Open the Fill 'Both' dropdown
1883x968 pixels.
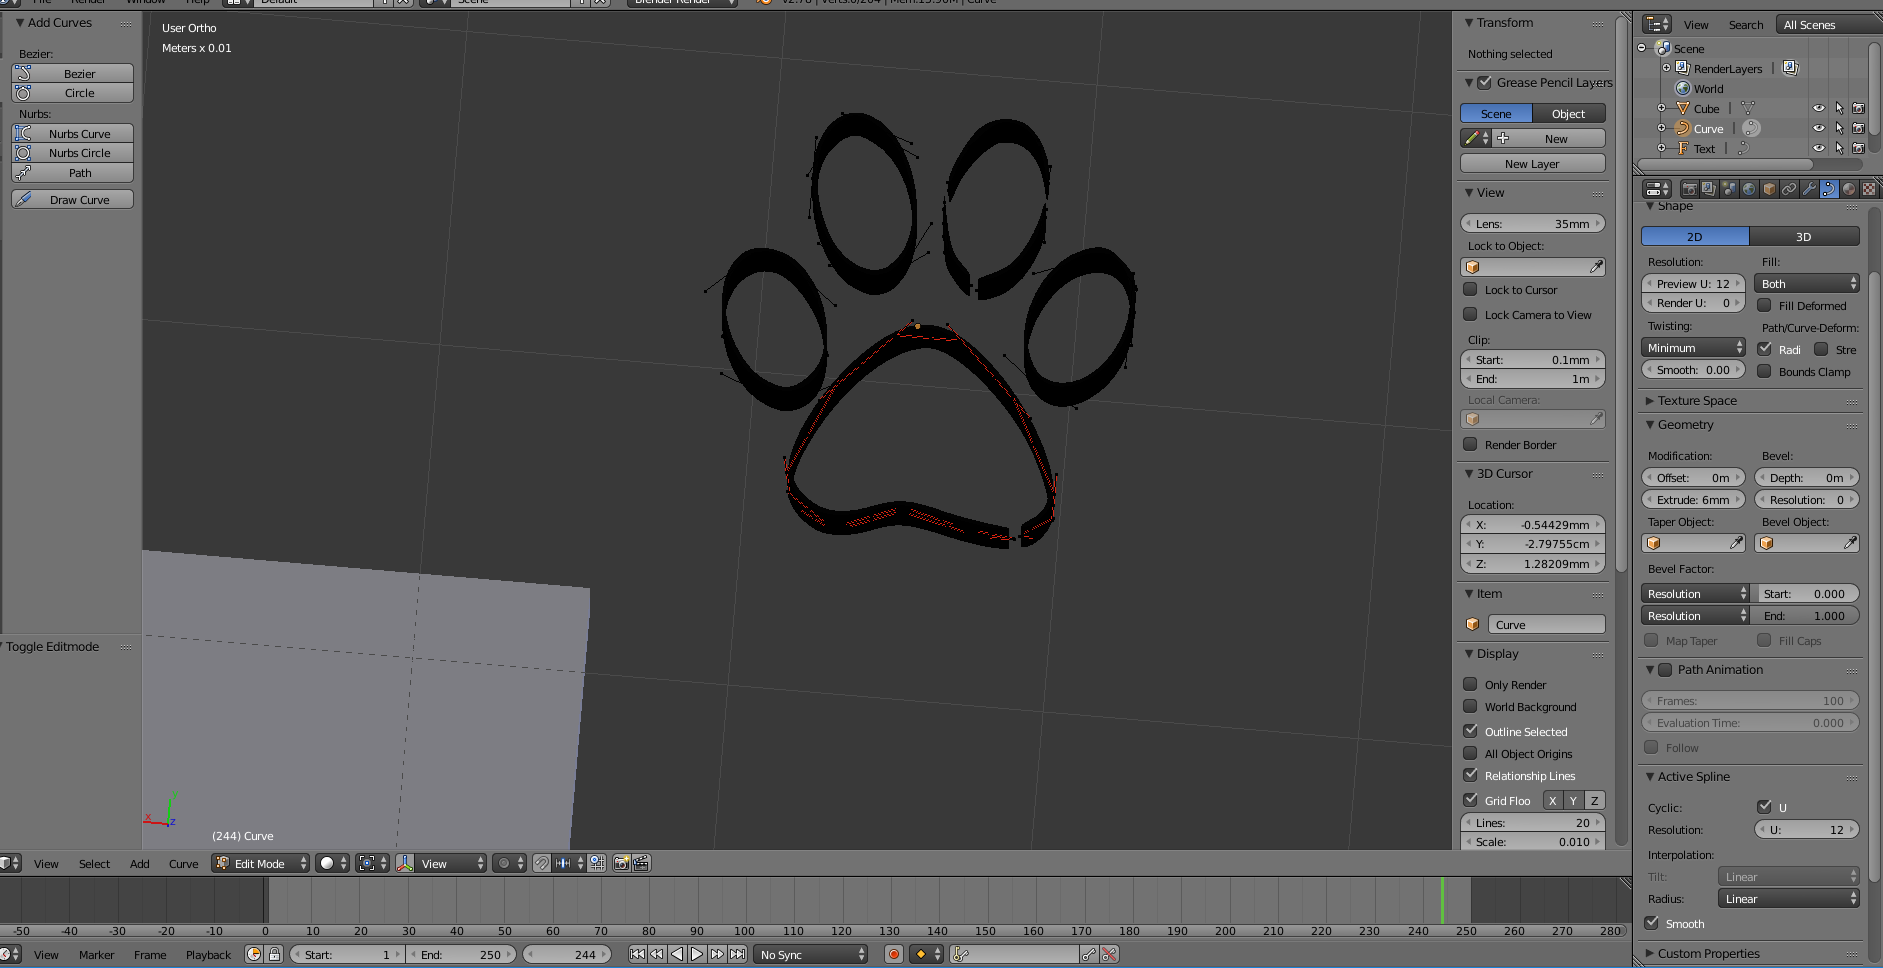coord(1806,284)
